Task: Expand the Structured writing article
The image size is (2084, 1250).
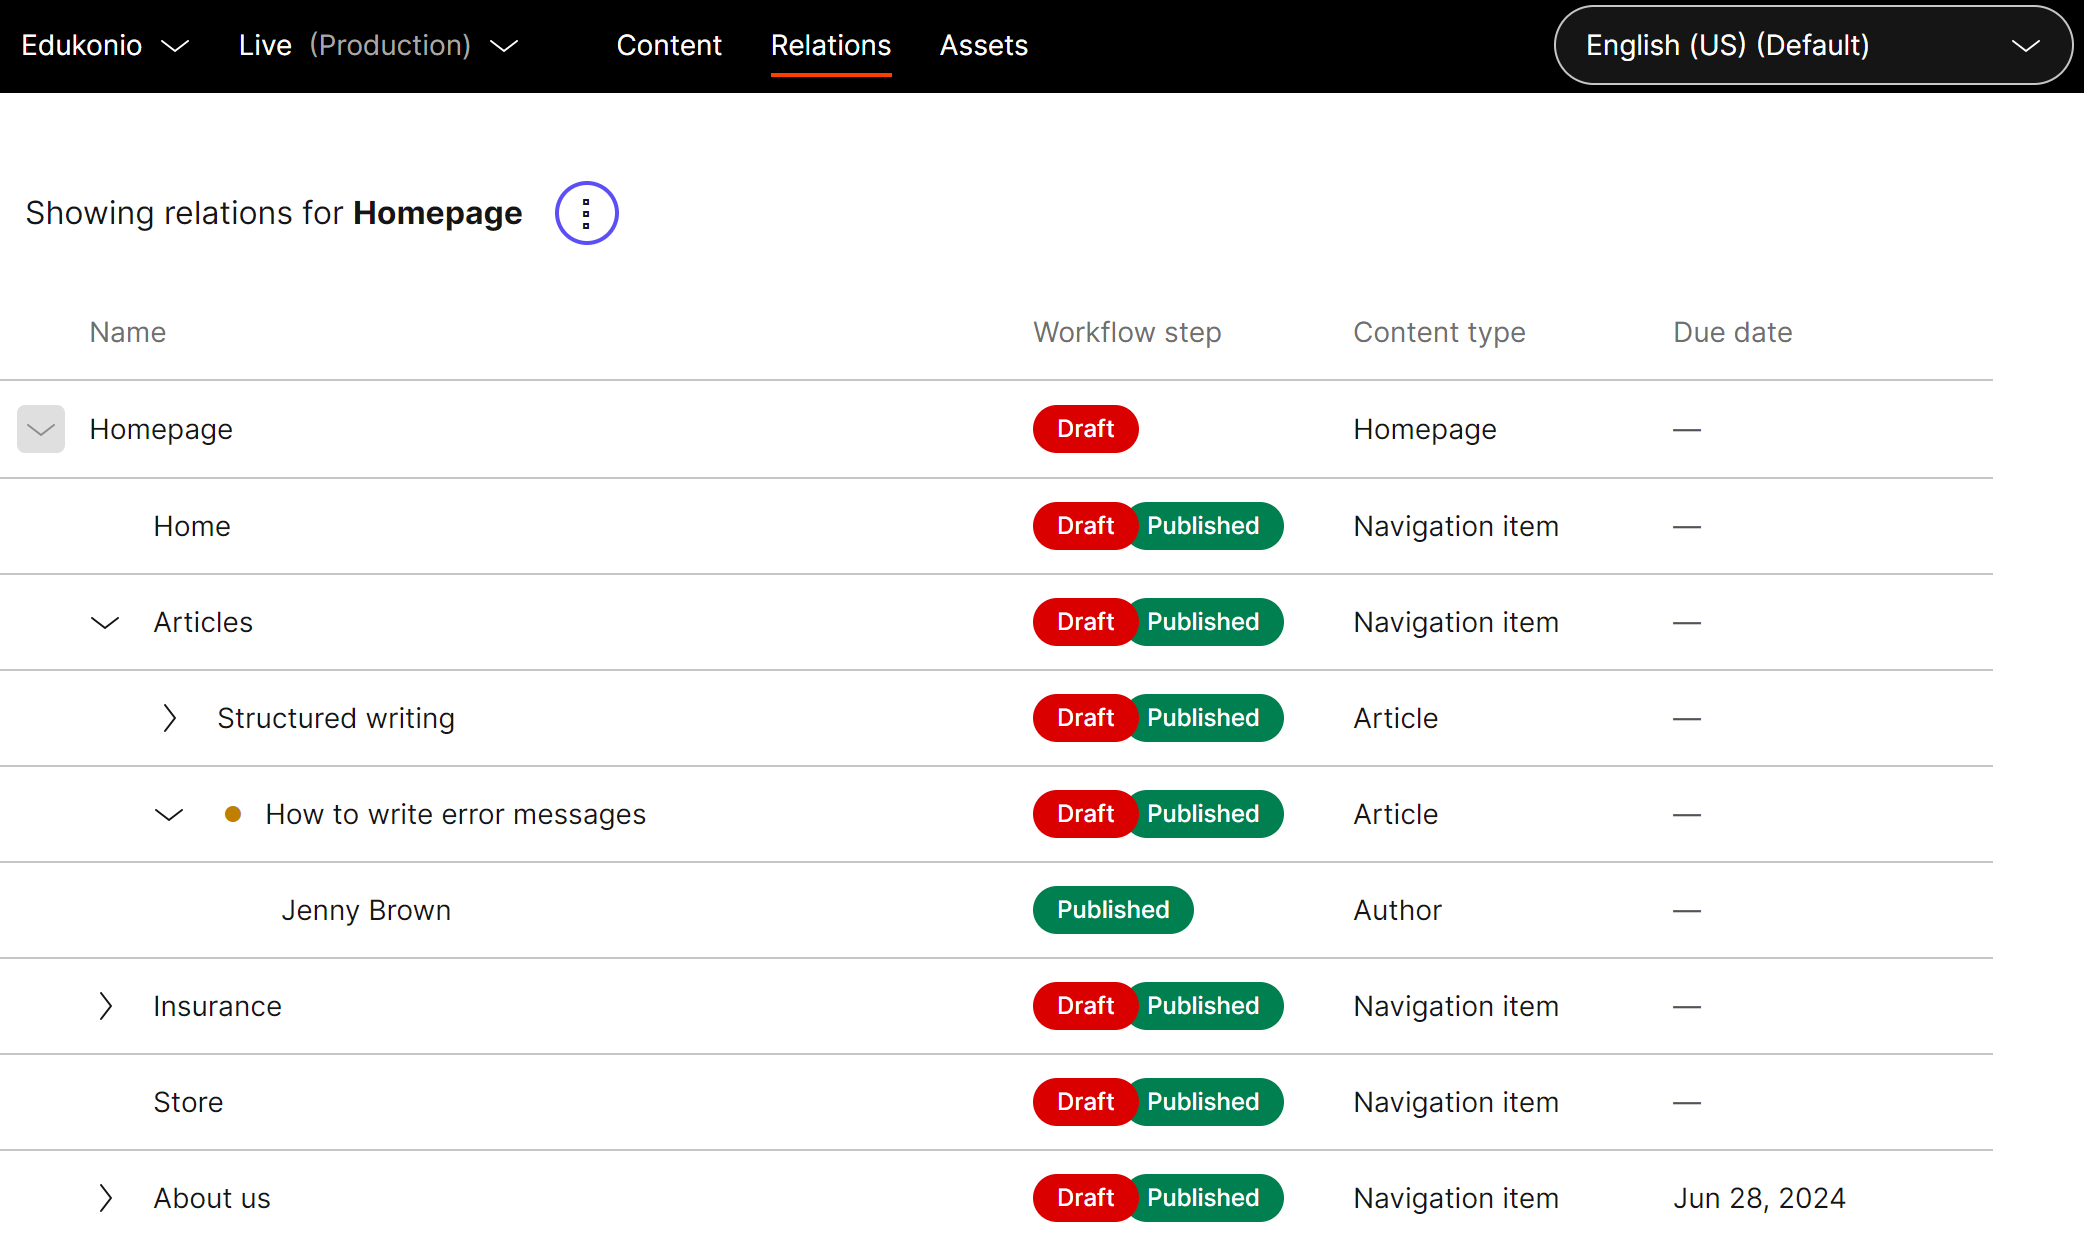Action: pos(169,718)
